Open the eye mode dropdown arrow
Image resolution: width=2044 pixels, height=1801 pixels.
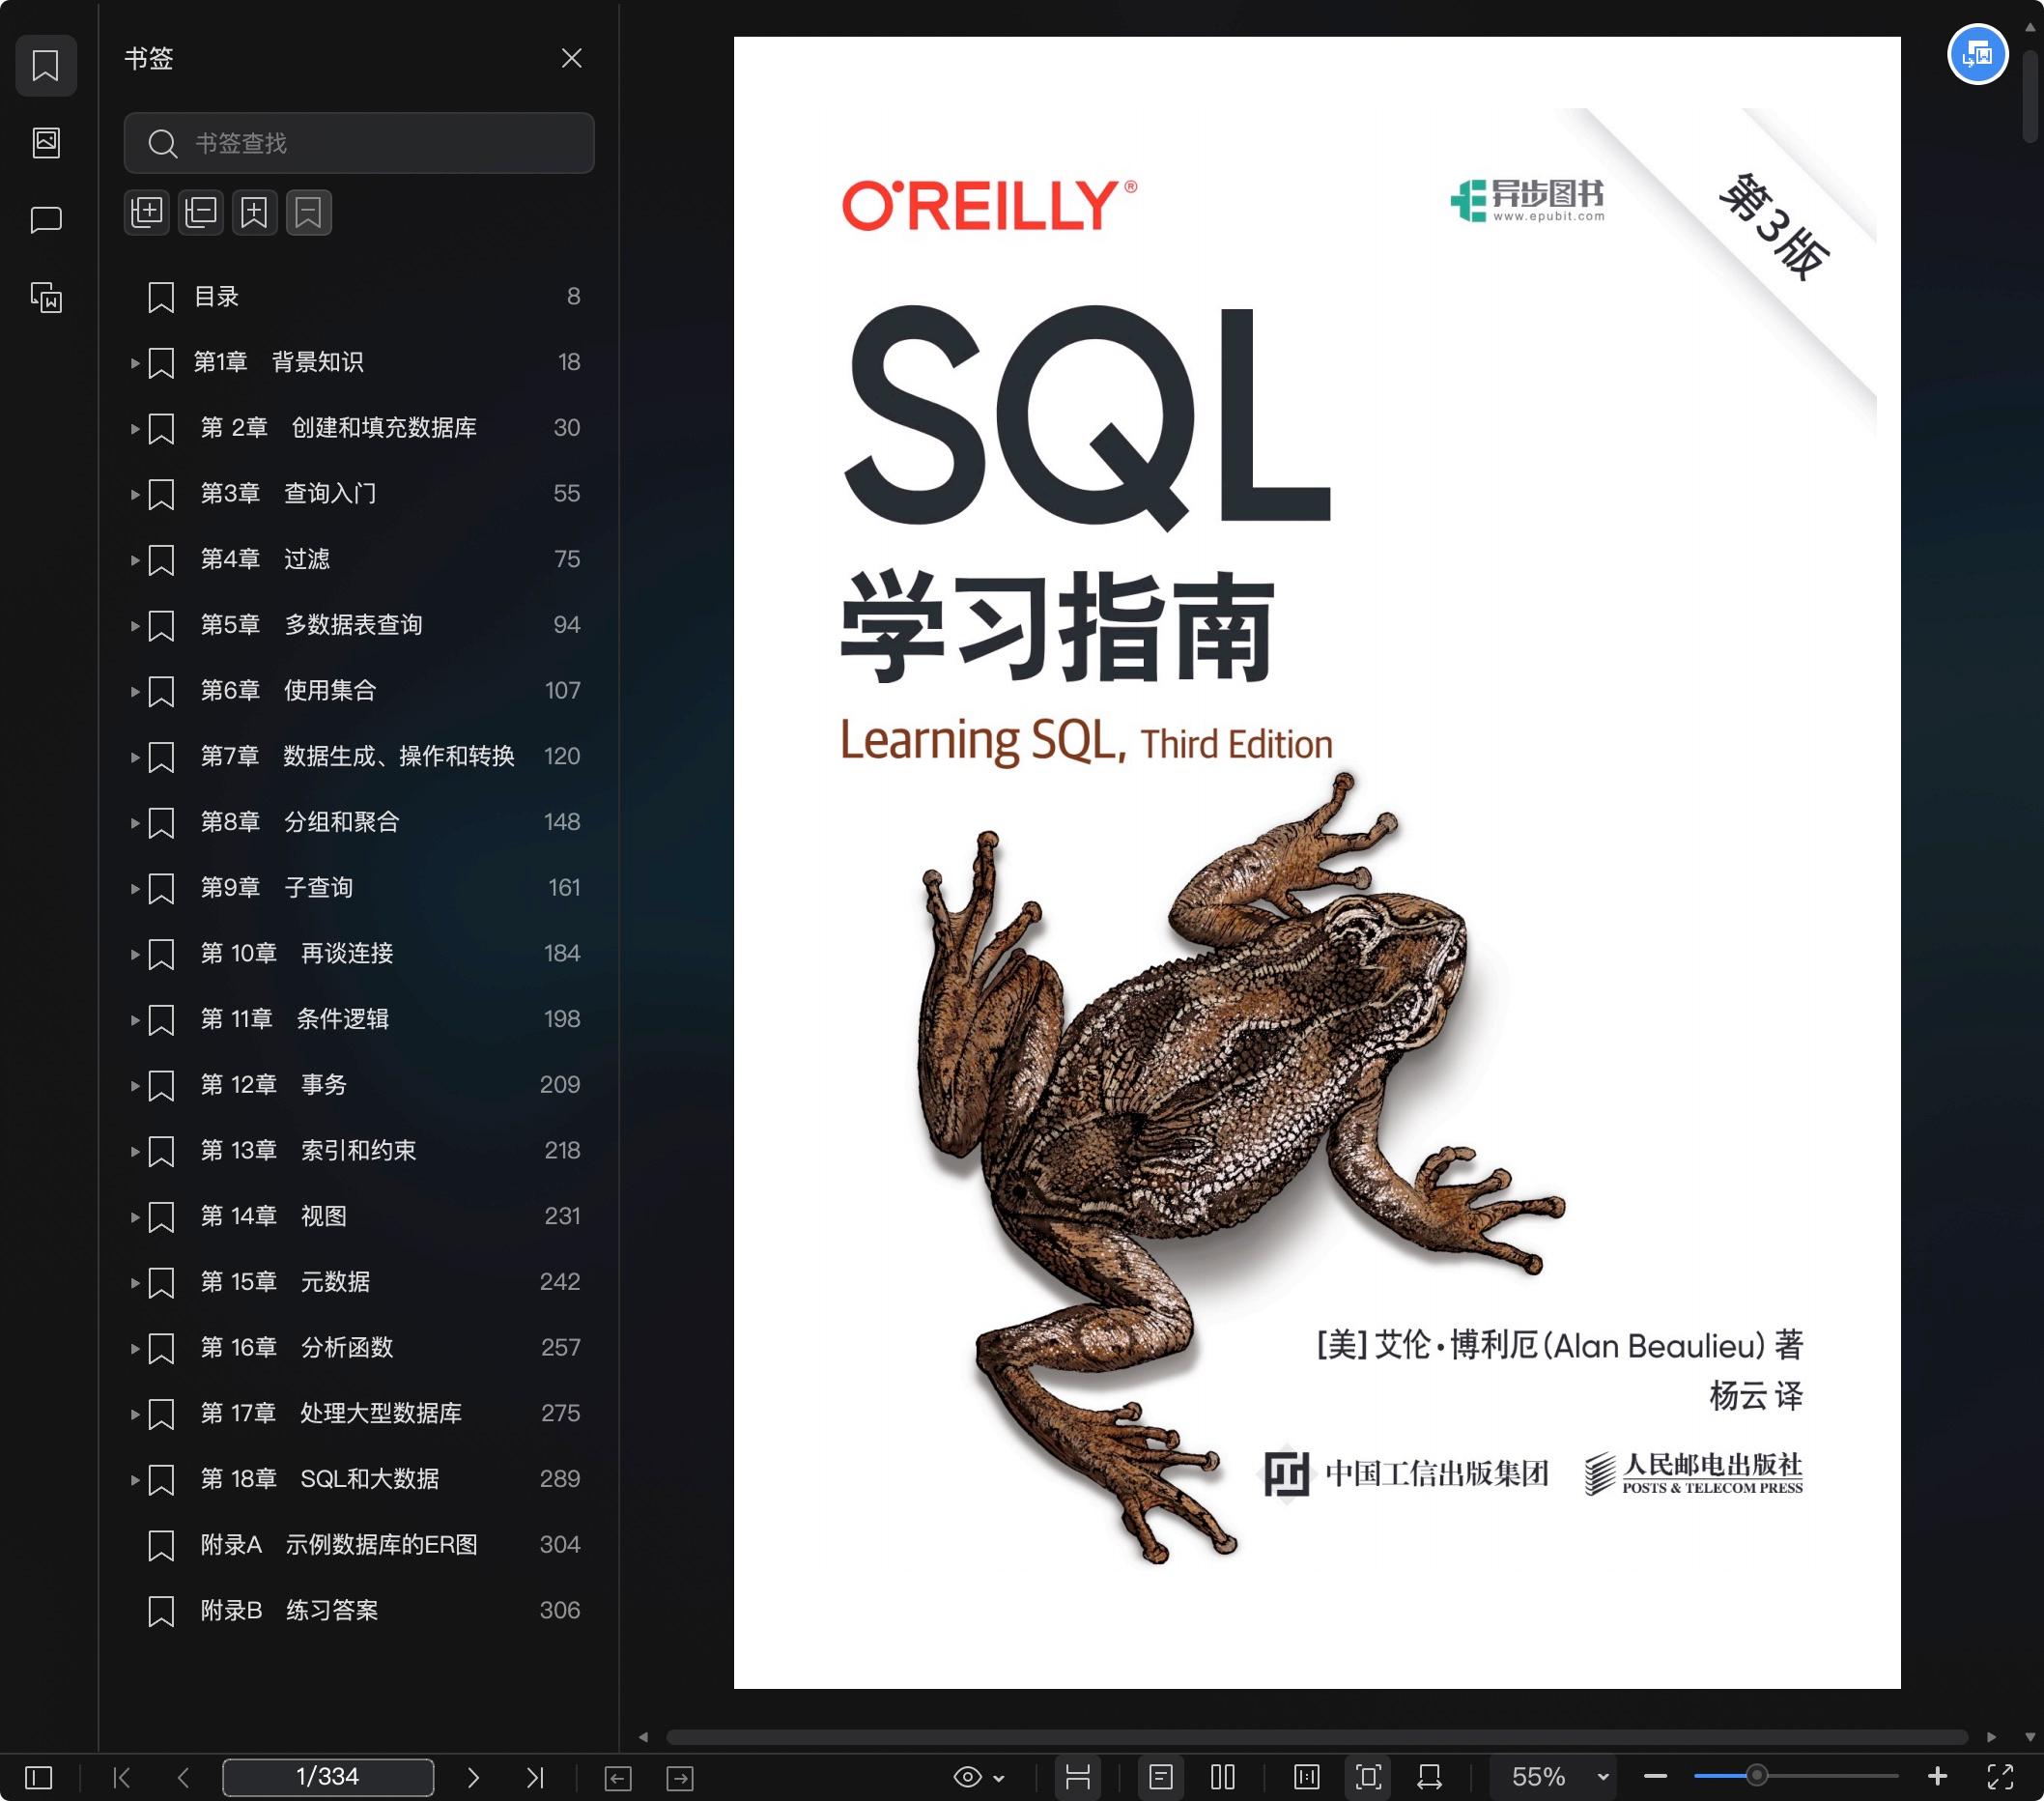(x=999, y=1778)
